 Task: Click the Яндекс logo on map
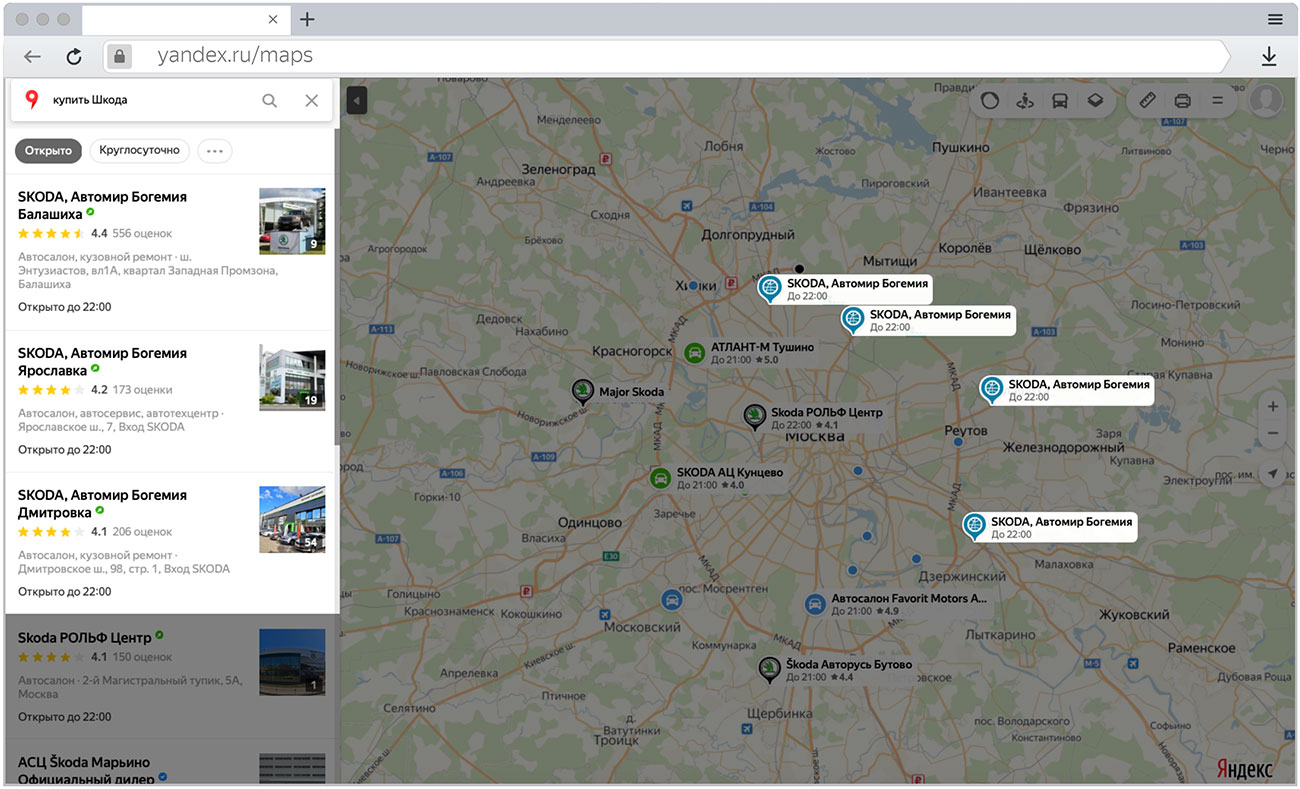1244,768
